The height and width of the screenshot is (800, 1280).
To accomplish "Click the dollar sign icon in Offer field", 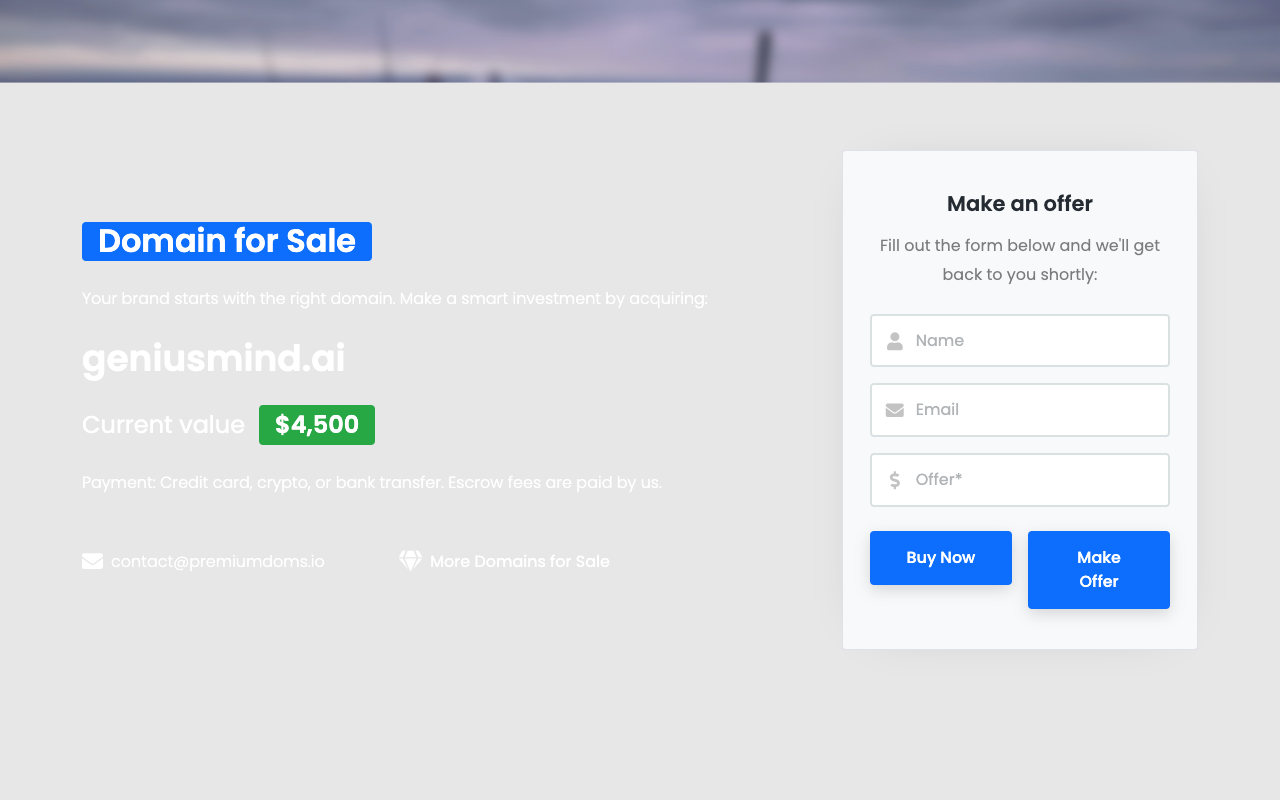I will pyautogui.click(x=895, y=480).
